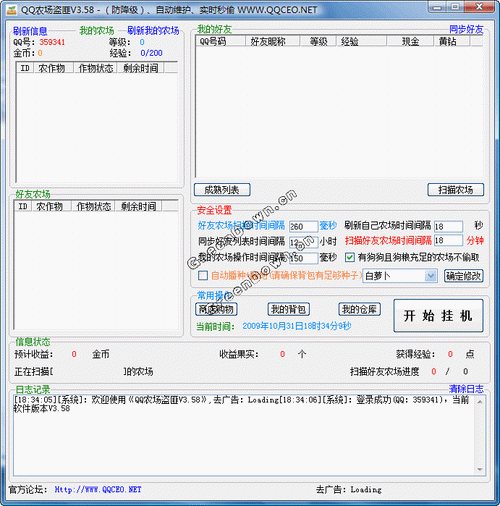The width and height of the screenshot is (500, 506).
Task: Enable the 自动播种 auto-plant checkbox
Action: tap(203, 276)
